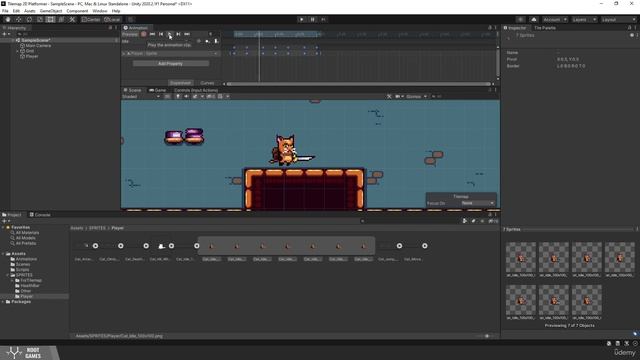Screen dimensions: 640x360
Task: Open the Assets menu
Action: click(x=30, y=11)
